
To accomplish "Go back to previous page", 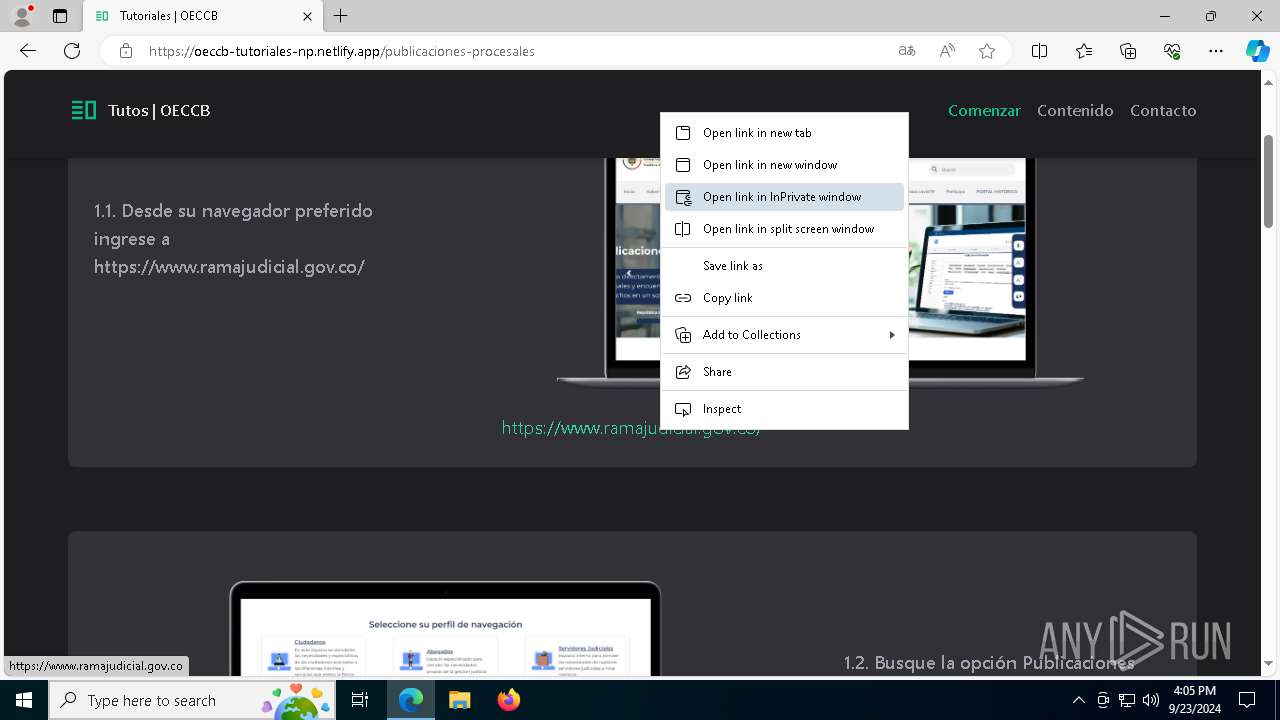I will pyautogui.click(x=28, y=51).
